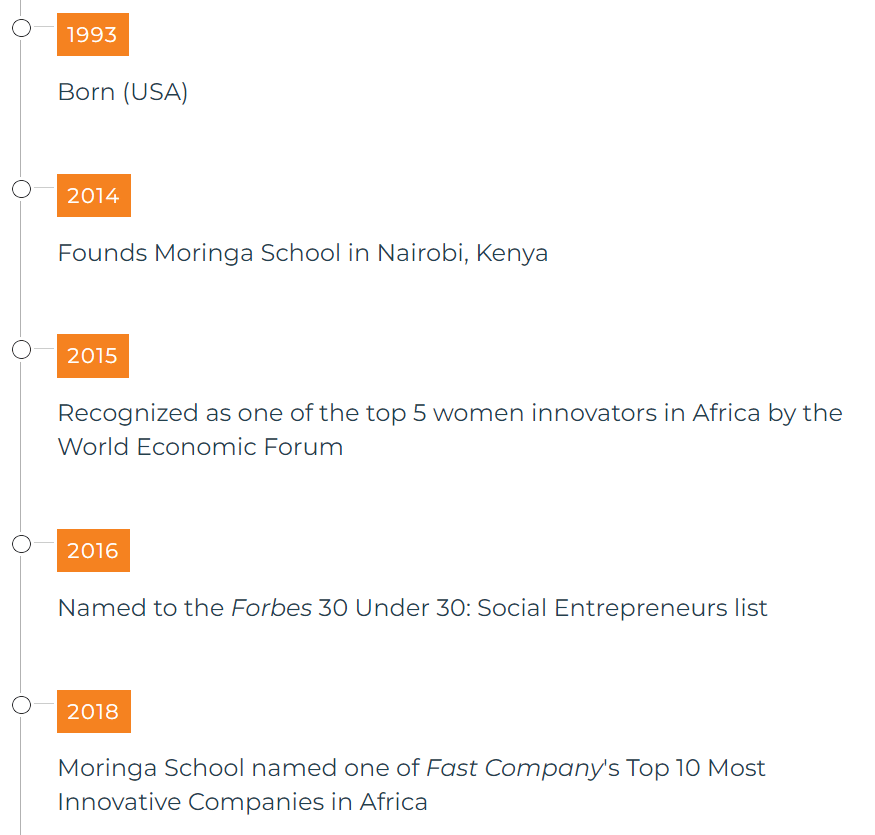Select the orange 1993 year badge
The width and height of the screenshot is (875, 835).
pyautogui.click(x=93, y=35)
